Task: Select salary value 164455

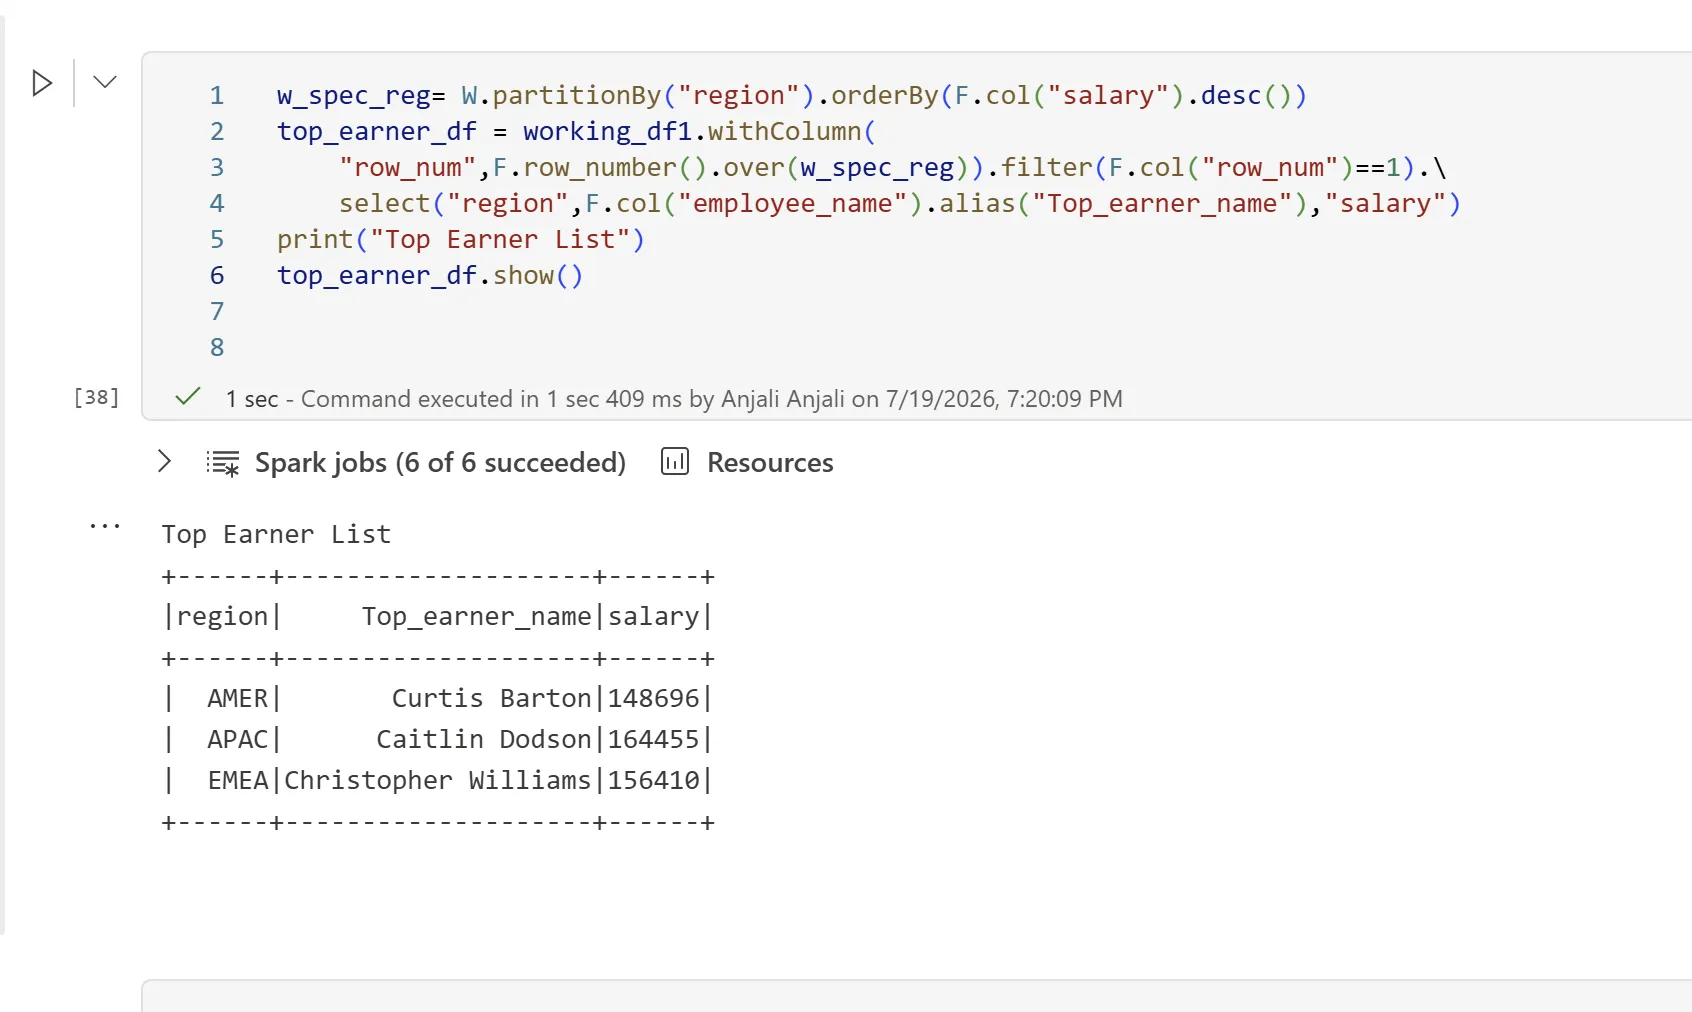Action: pyautogui.click(x=654, y=739)
